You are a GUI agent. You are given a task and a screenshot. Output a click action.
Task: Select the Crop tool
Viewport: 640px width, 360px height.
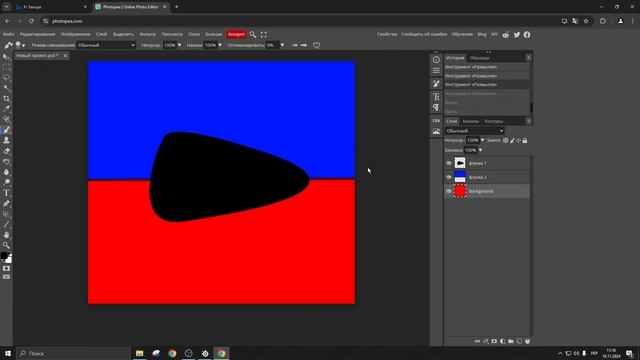pos(6,98)
